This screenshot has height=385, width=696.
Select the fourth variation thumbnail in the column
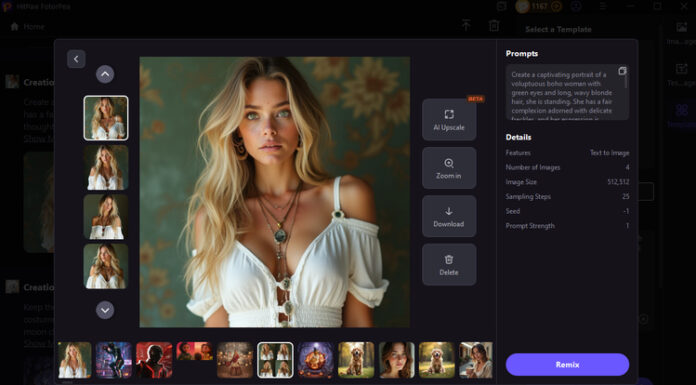point(106,266)
